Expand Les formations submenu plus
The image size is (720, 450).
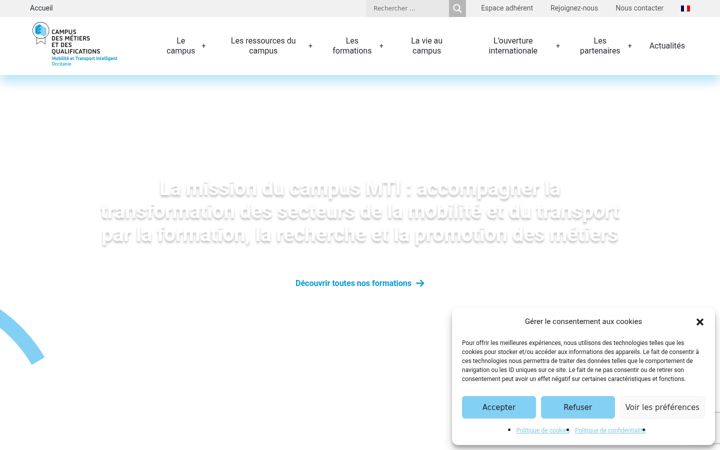(381, 46)
